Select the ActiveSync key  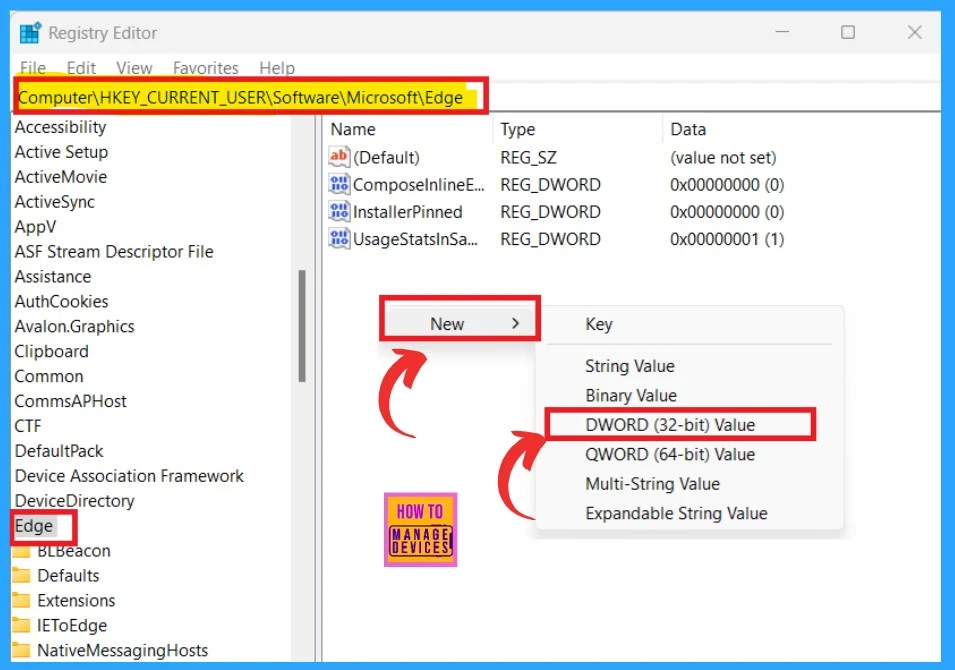pos(54,202)
